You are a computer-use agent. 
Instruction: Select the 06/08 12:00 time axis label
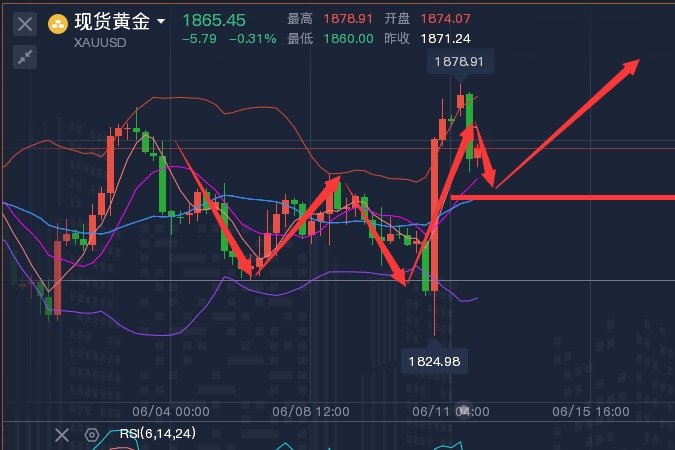coord(310,411)
